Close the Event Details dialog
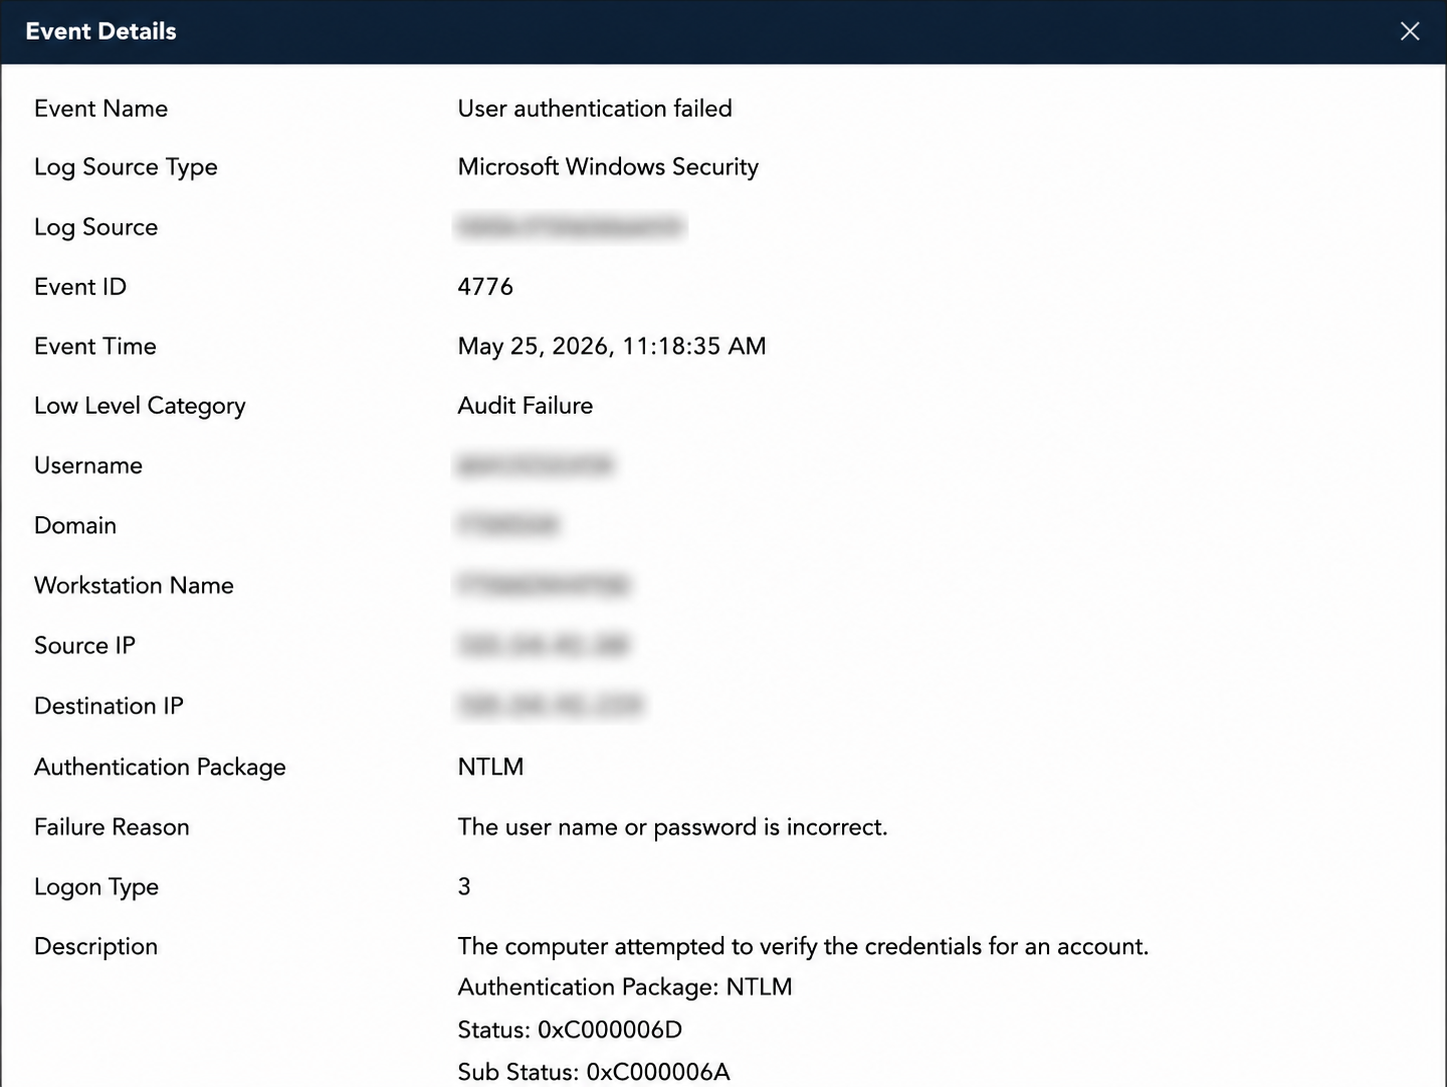The height and width of the screenshot is (1087, 1447). click(1409, 31)
